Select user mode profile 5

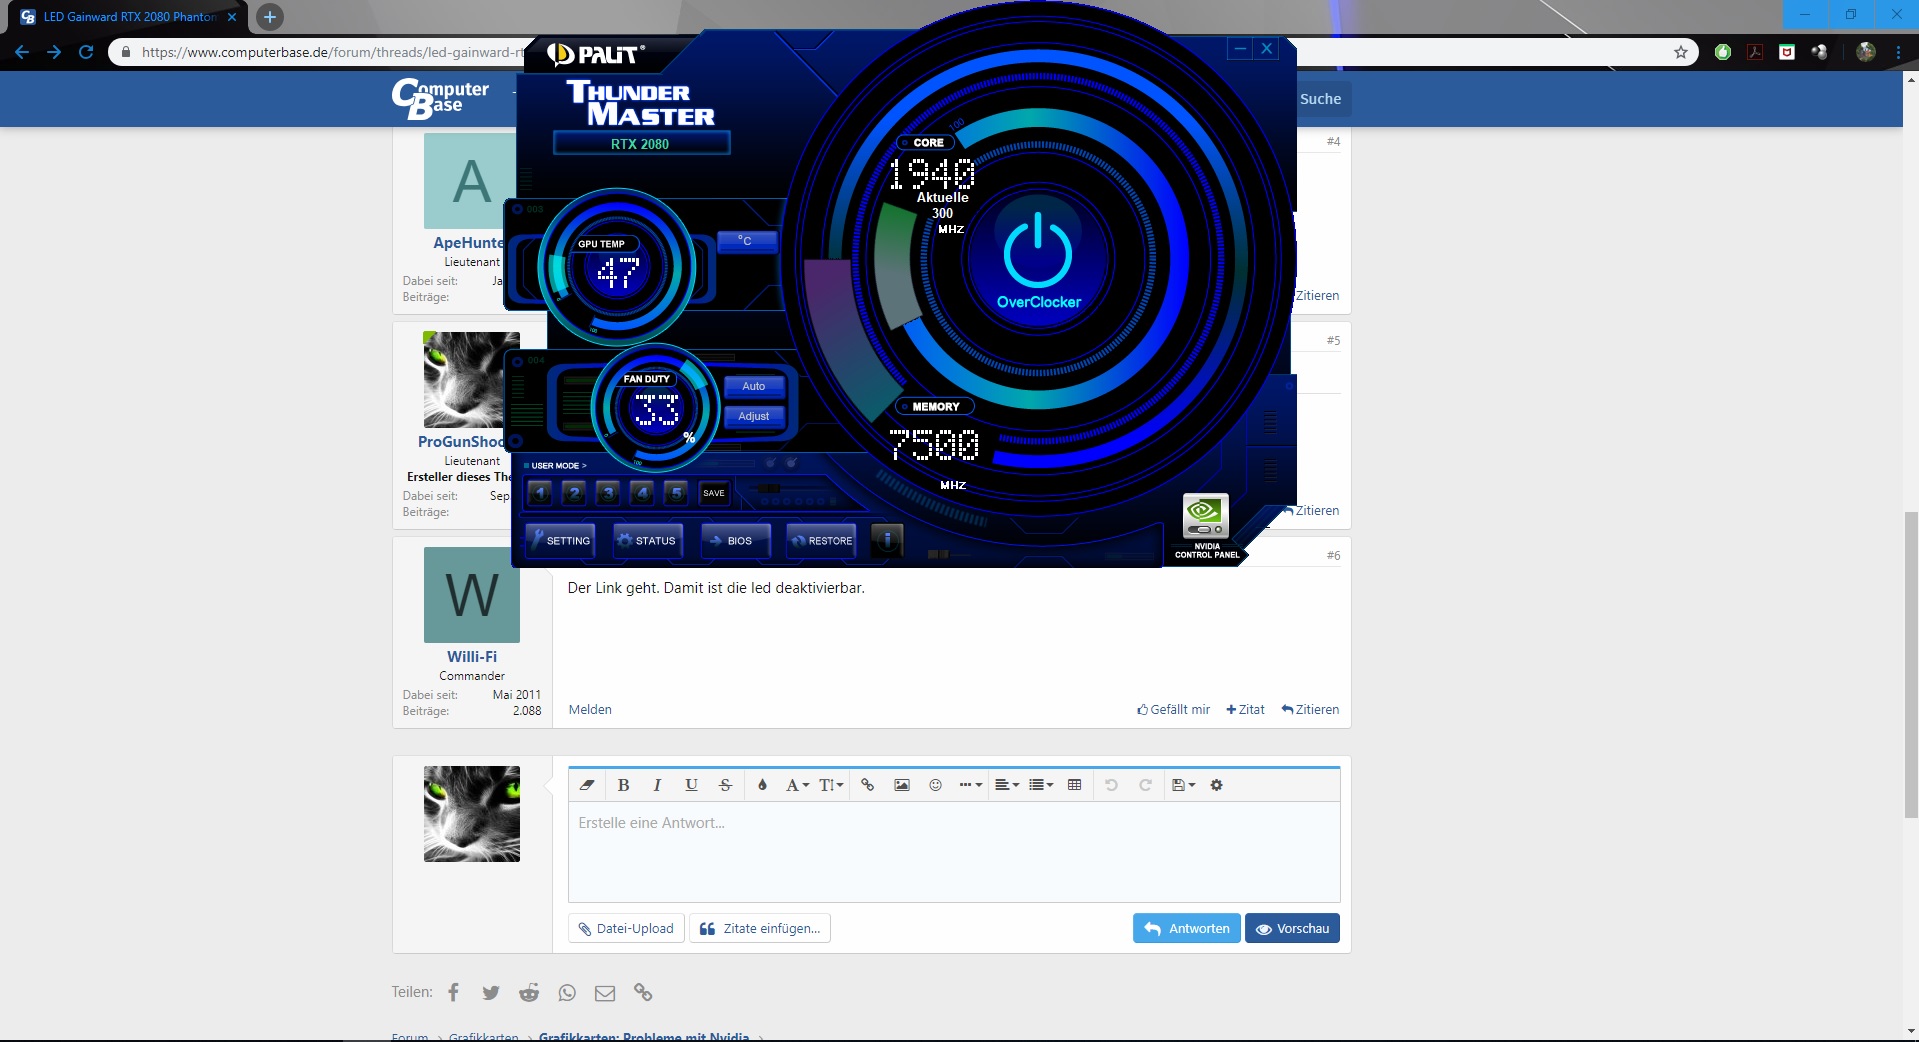click(677, 493)
